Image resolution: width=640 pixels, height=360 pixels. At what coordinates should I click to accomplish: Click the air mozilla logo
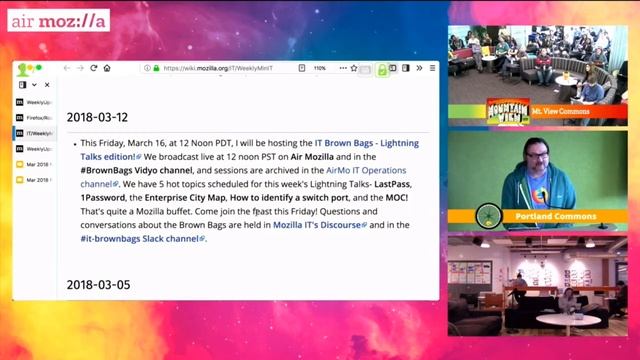tap(58, 20)
